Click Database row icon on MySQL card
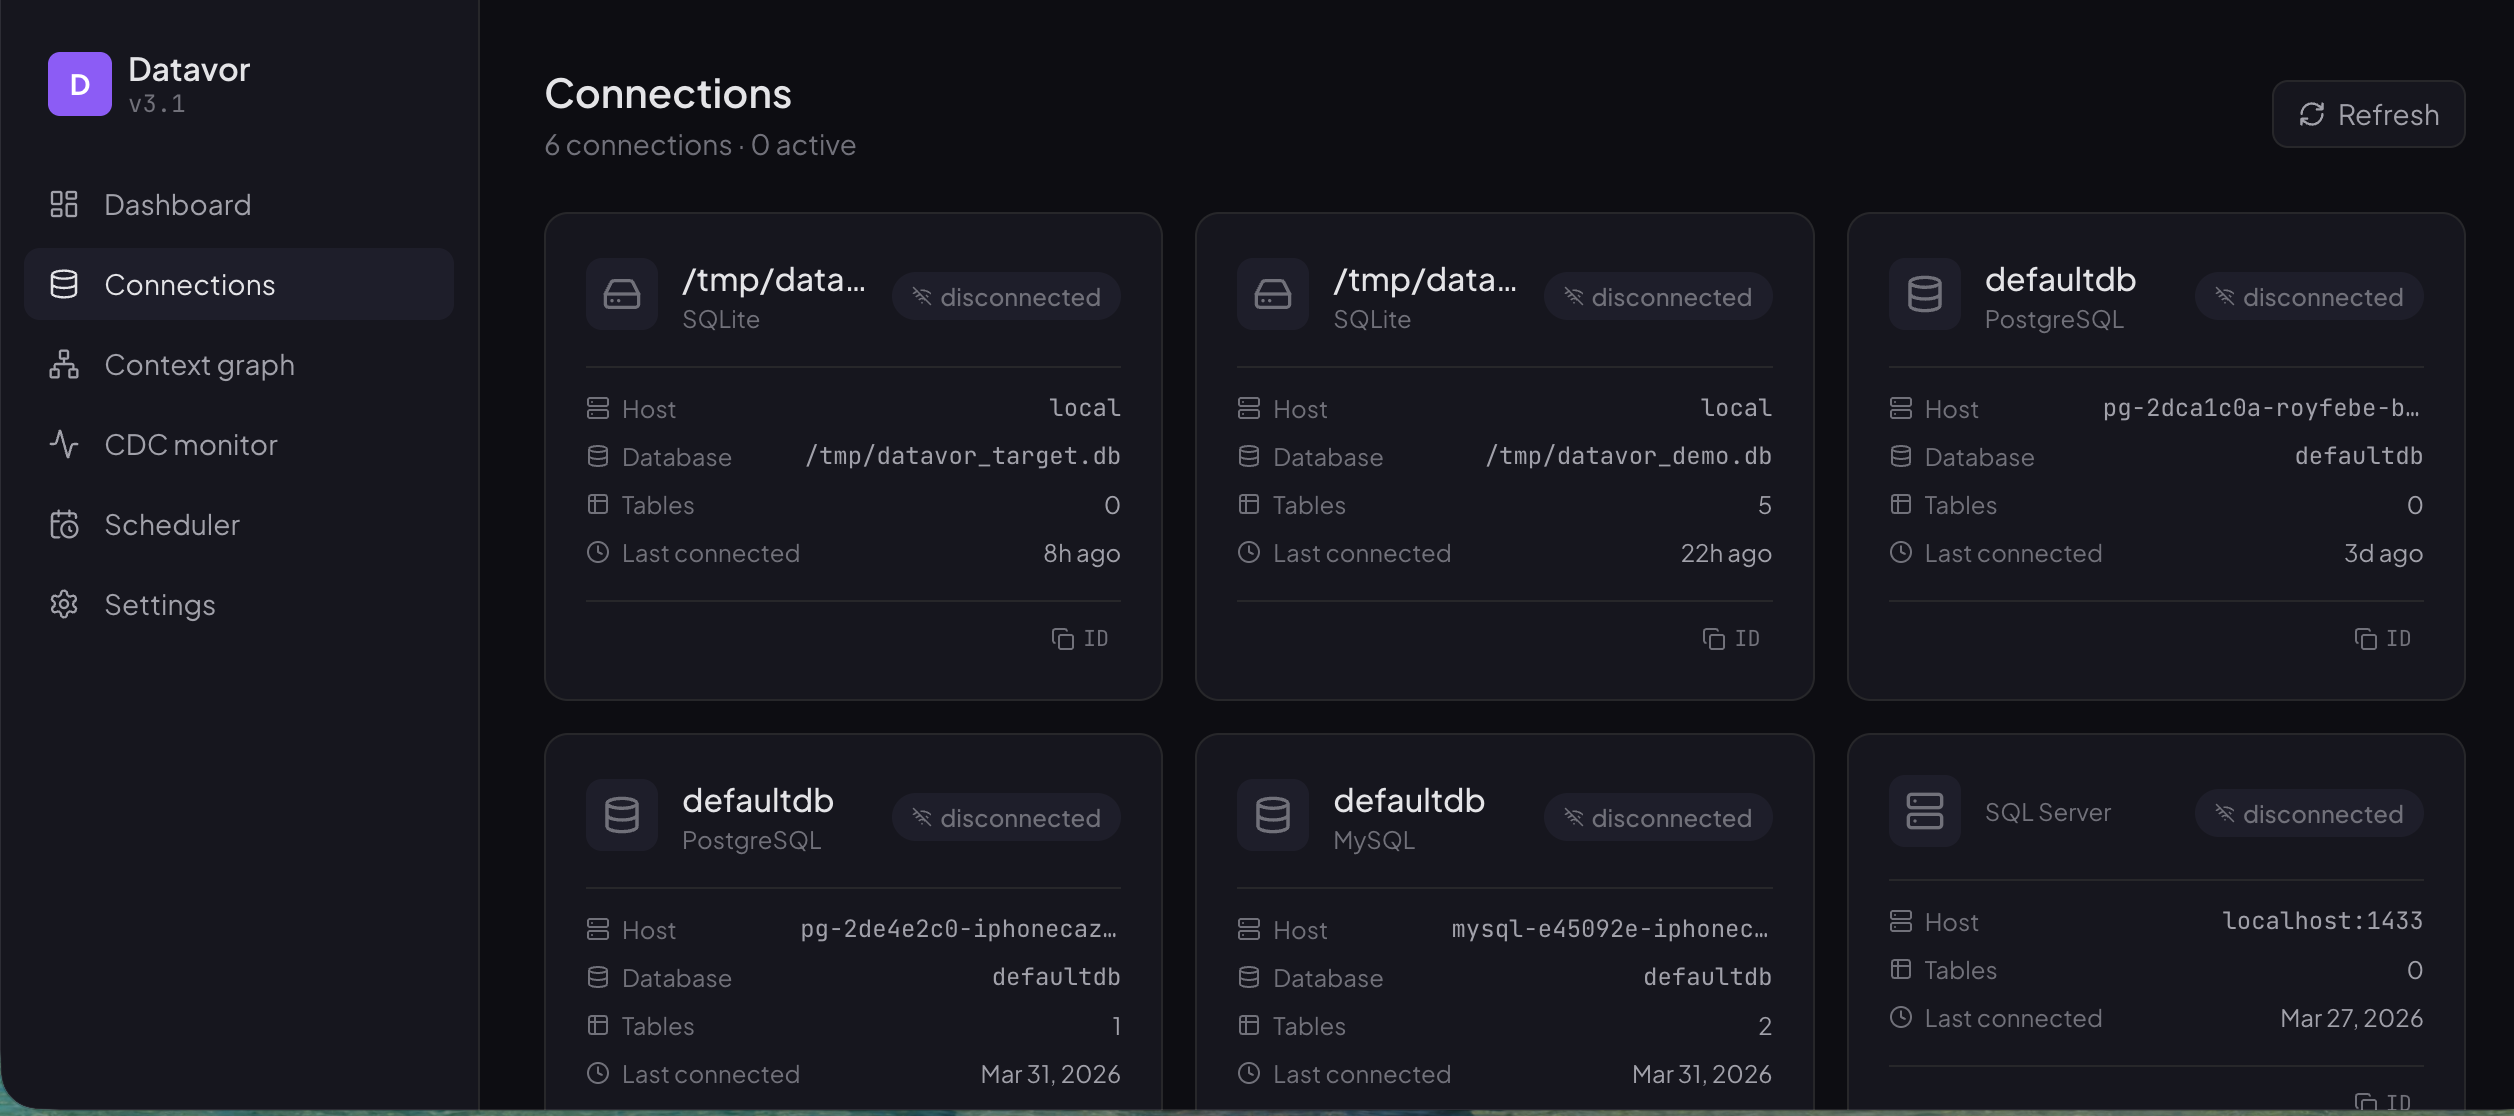Screen dimensions: 2514x1116 coord(1249,977)
